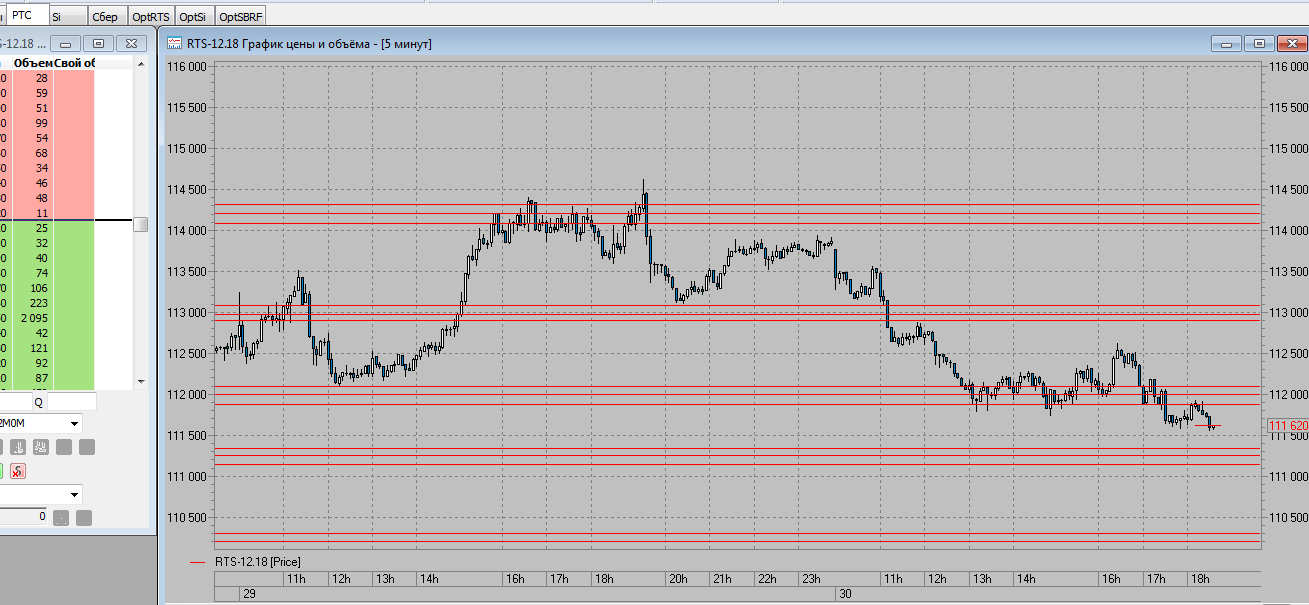The width and height of the screenshot is (1309, 605).
Task: Select the best bid row with volume 25
Action: tap(47, 228)
